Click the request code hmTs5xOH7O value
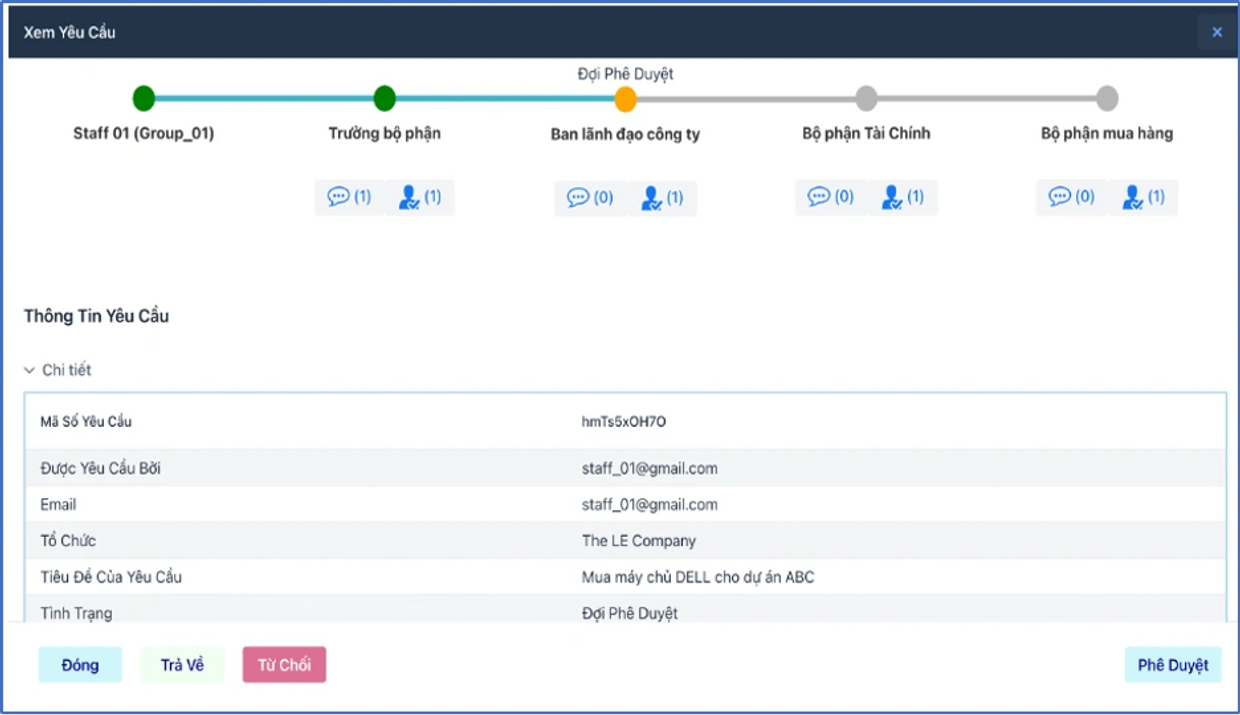 (624, 422)
